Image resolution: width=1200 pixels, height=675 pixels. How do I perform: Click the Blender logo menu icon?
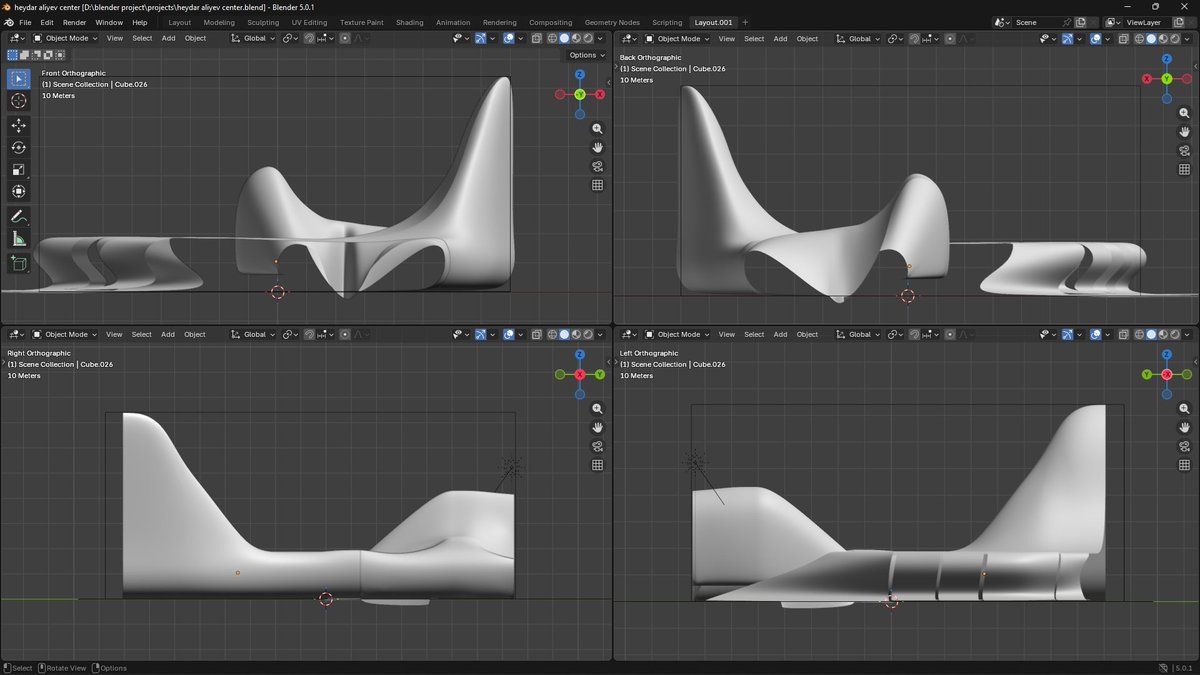pos(9,22)
